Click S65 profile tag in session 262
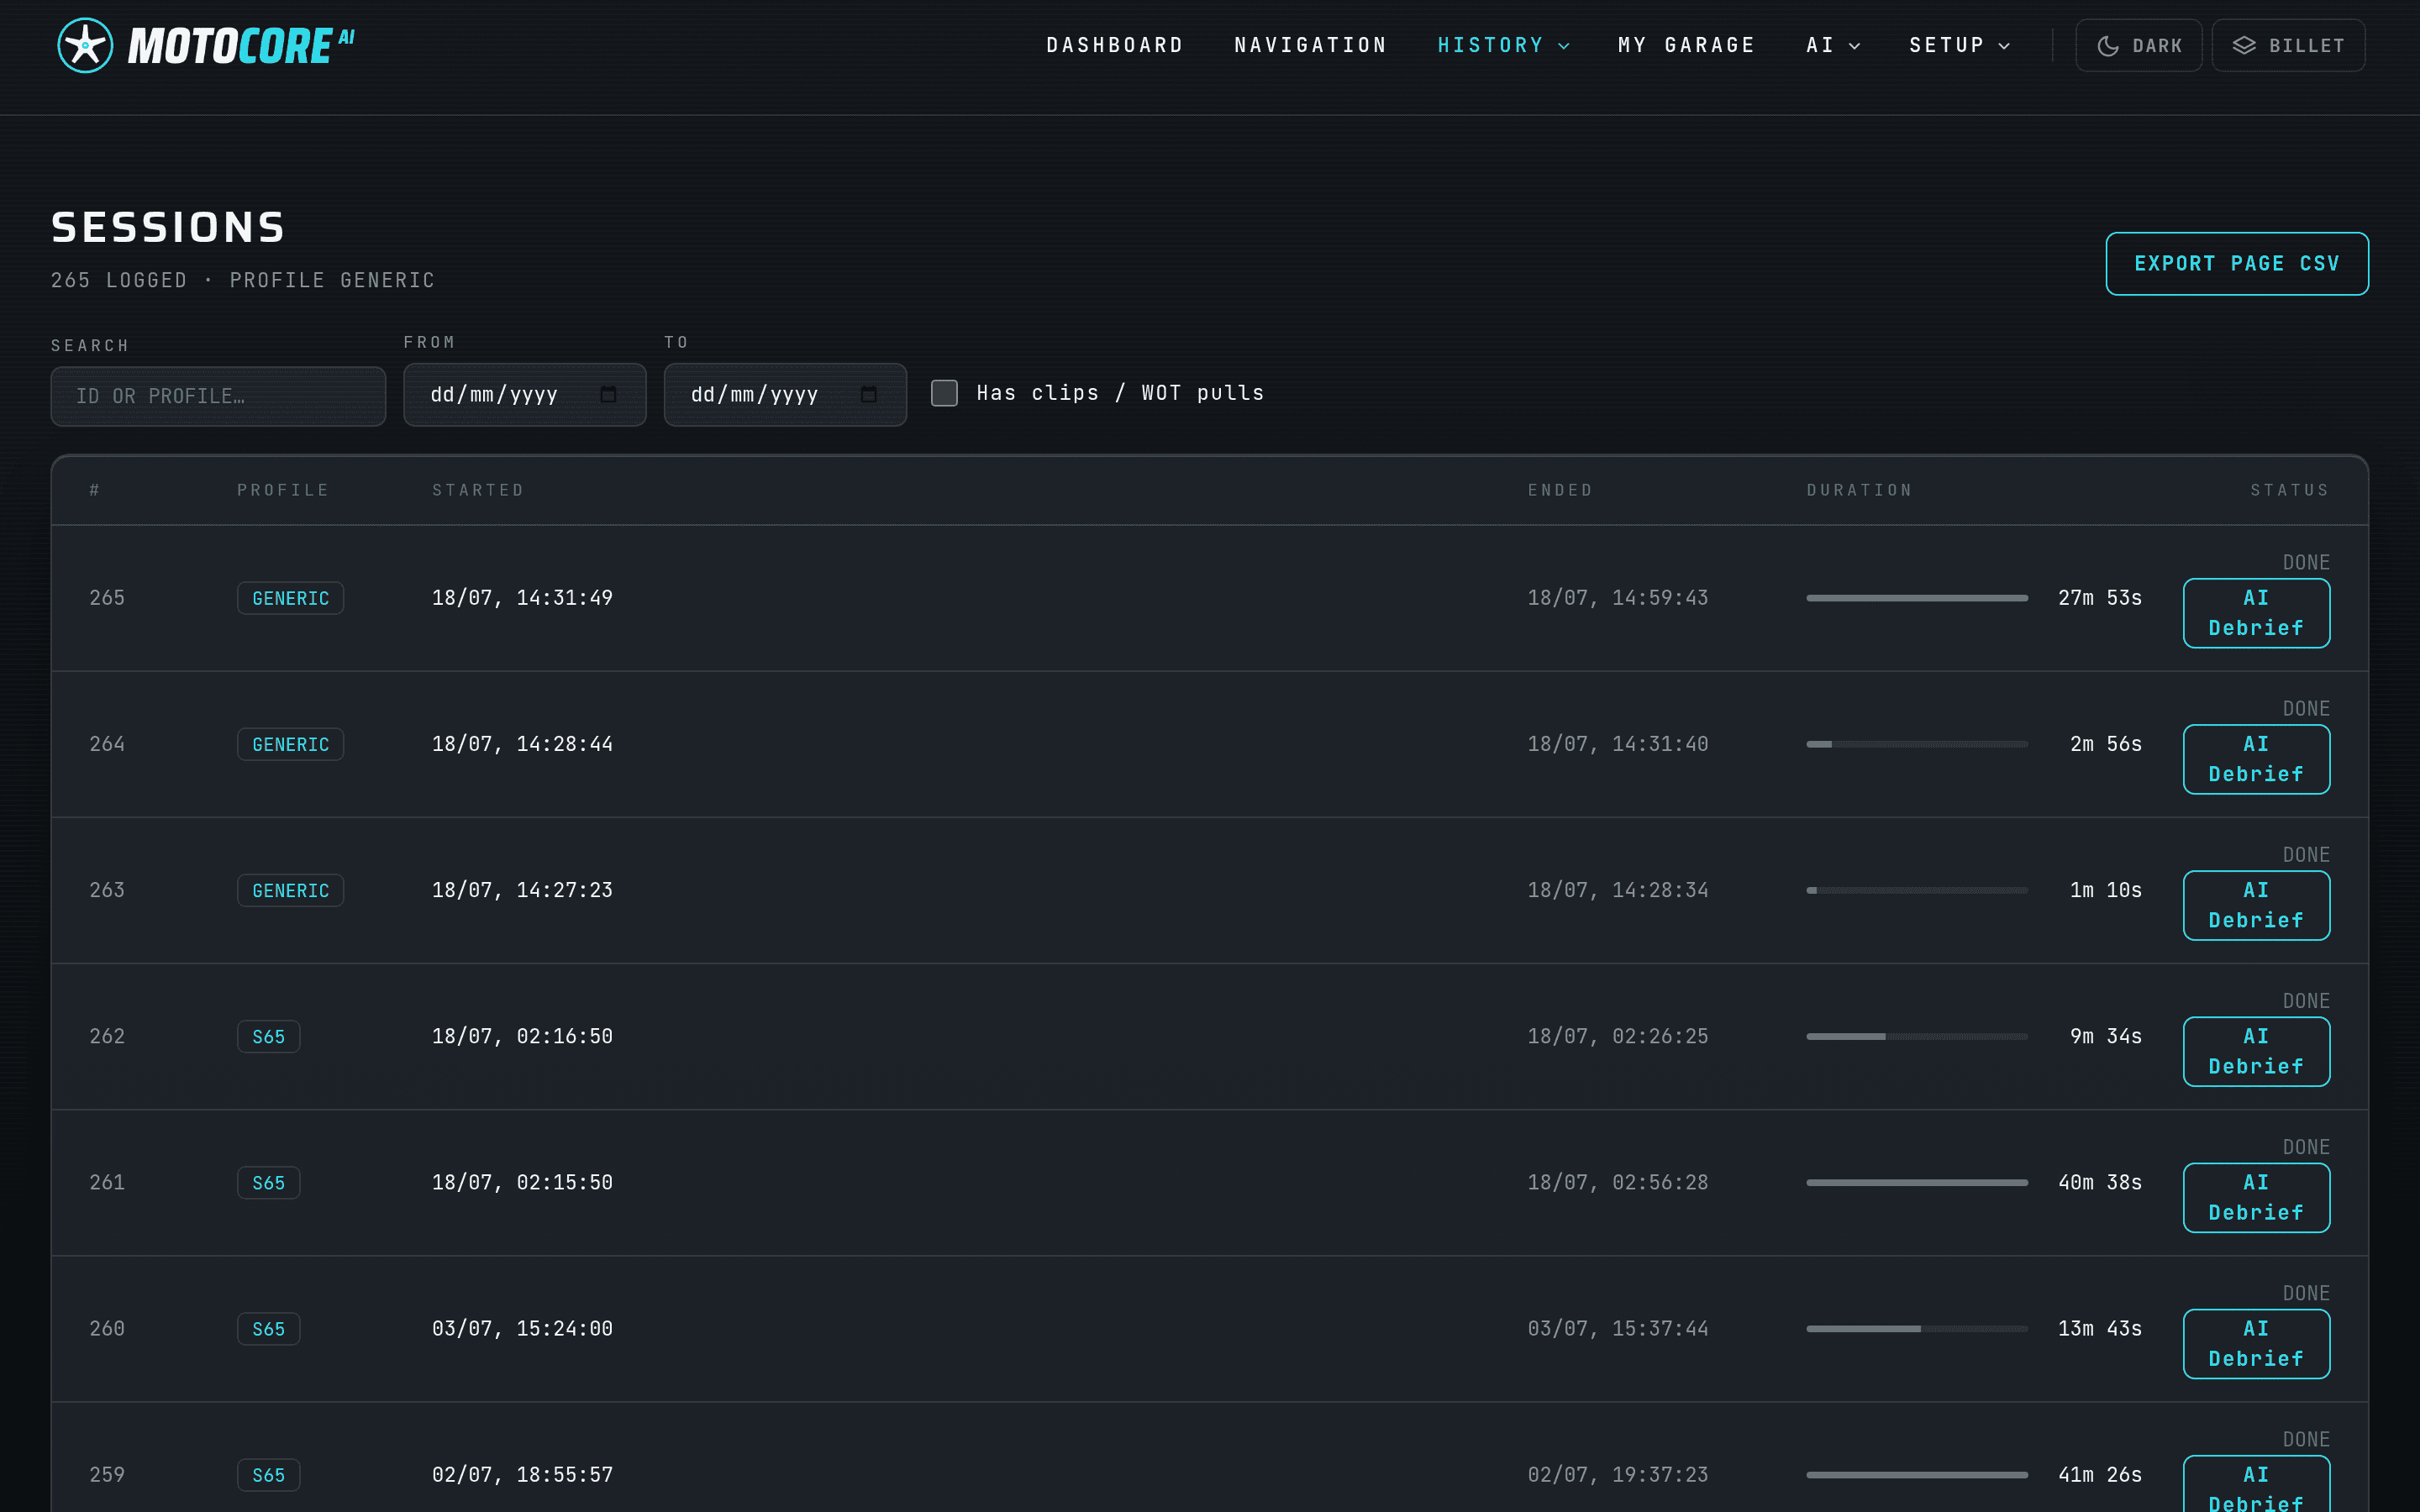2420x1512 pixels. click(x=268, y=1037)
